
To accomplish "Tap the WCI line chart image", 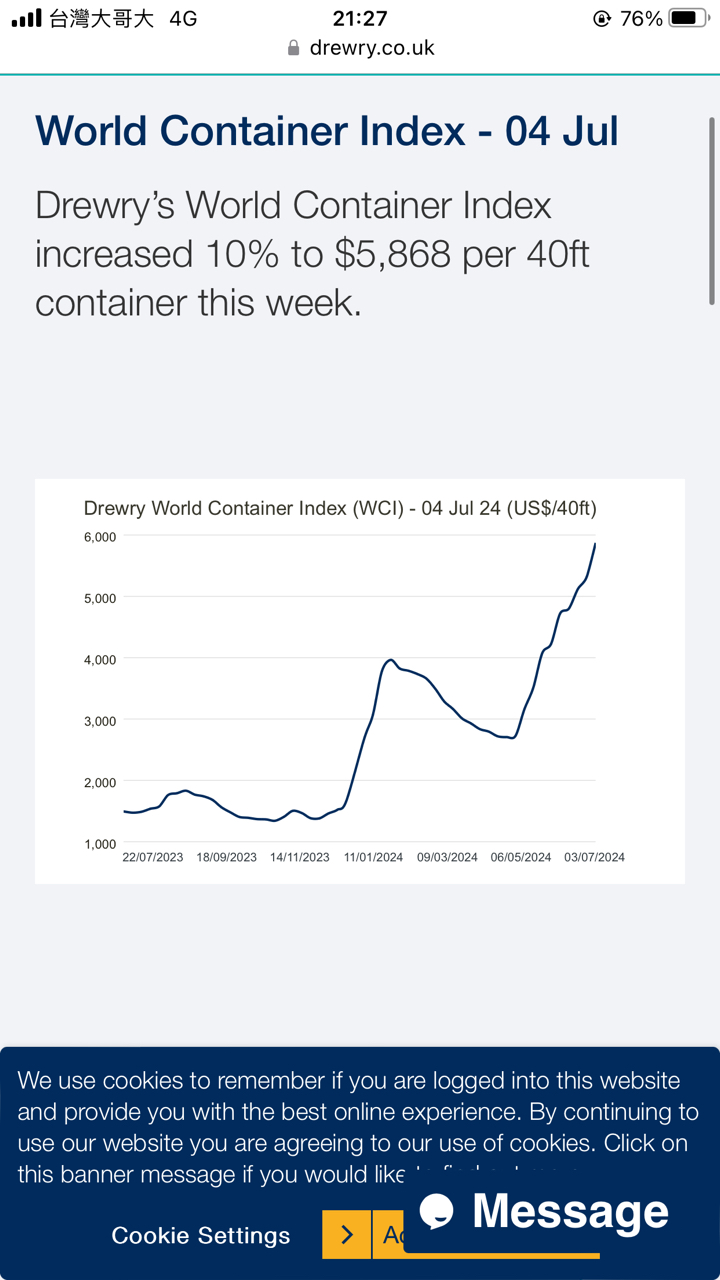I will tap(360, 690).
